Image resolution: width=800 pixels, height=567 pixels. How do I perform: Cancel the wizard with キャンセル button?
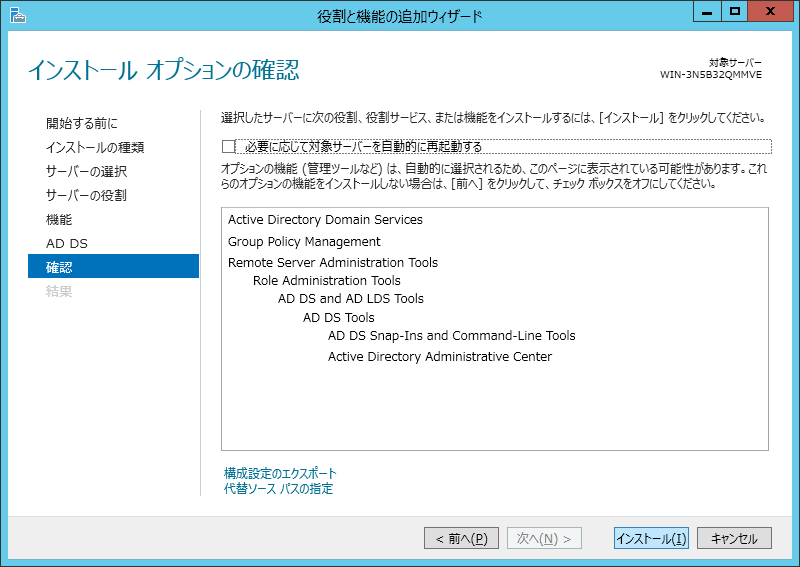[734, 538]
